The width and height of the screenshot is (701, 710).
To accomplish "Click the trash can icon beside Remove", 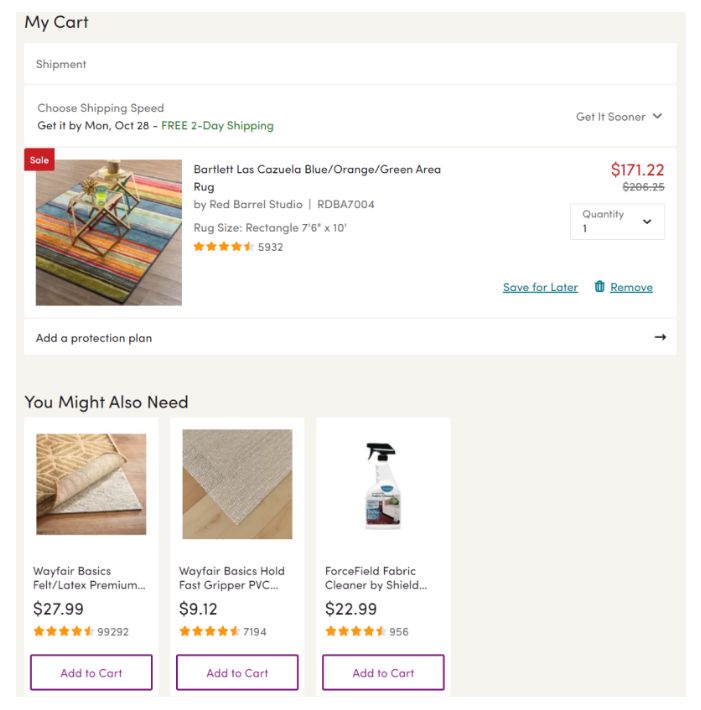I will pos(599,287).
